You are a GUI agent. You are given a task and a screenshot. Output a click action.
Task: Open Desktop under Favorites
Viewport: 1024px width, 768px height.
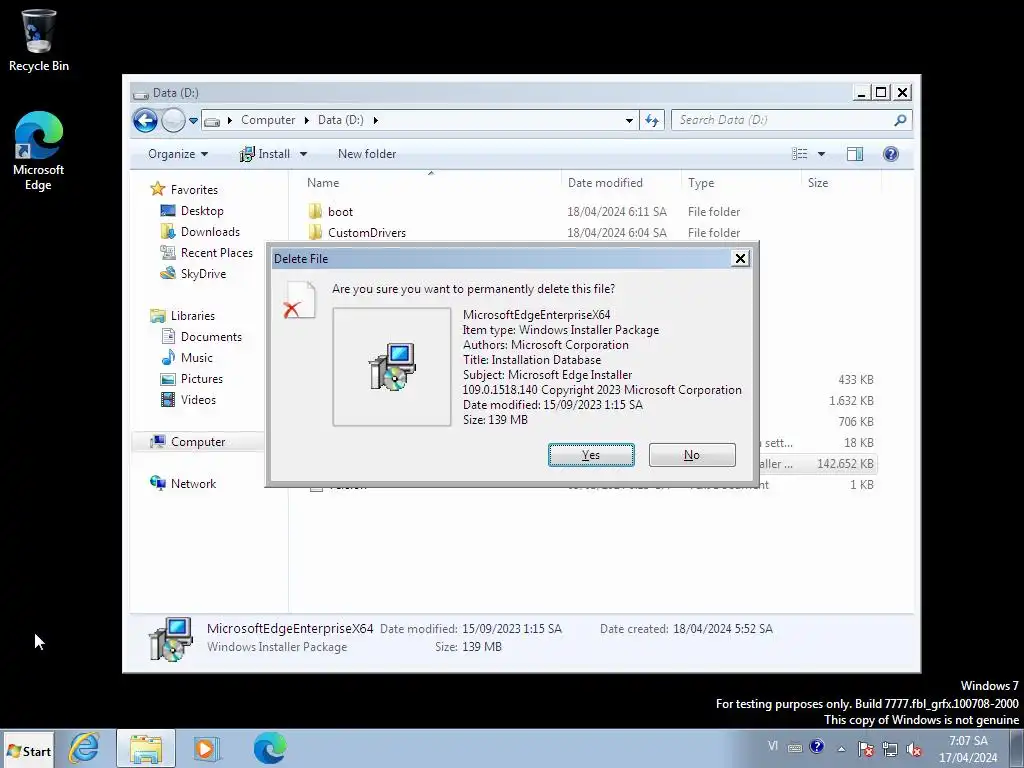(202, 211)
